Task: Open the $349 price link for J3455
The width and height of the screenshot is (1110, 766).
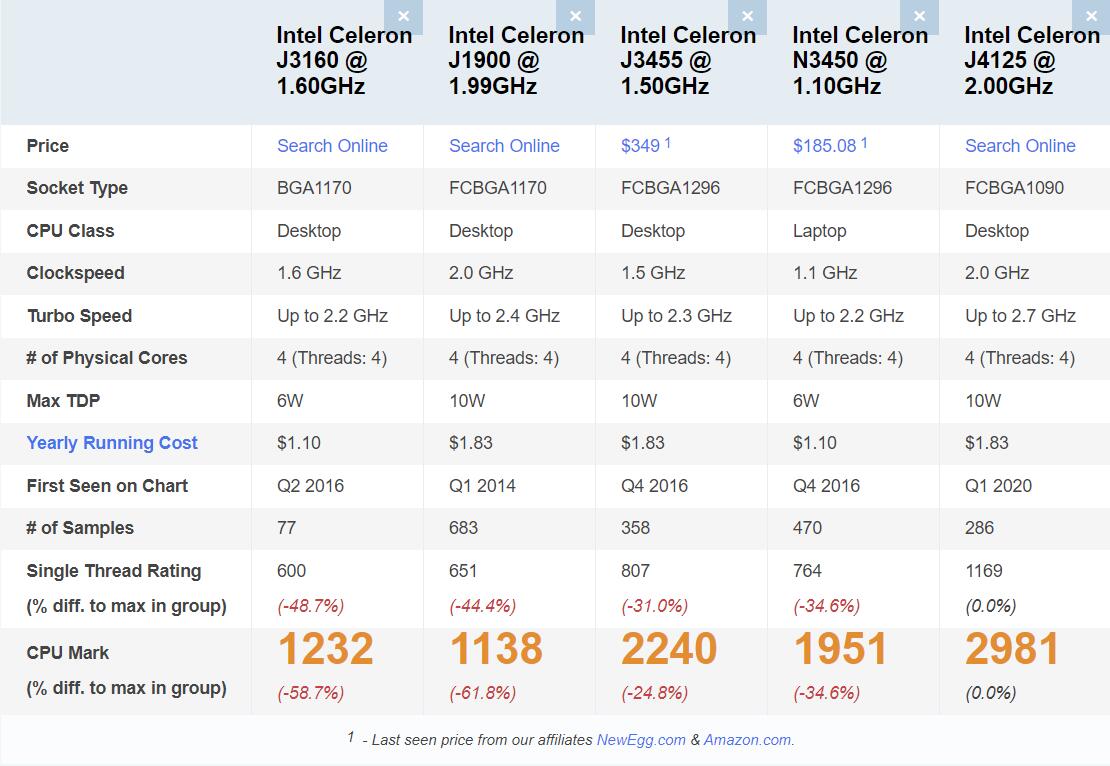Action: point(640,146)
